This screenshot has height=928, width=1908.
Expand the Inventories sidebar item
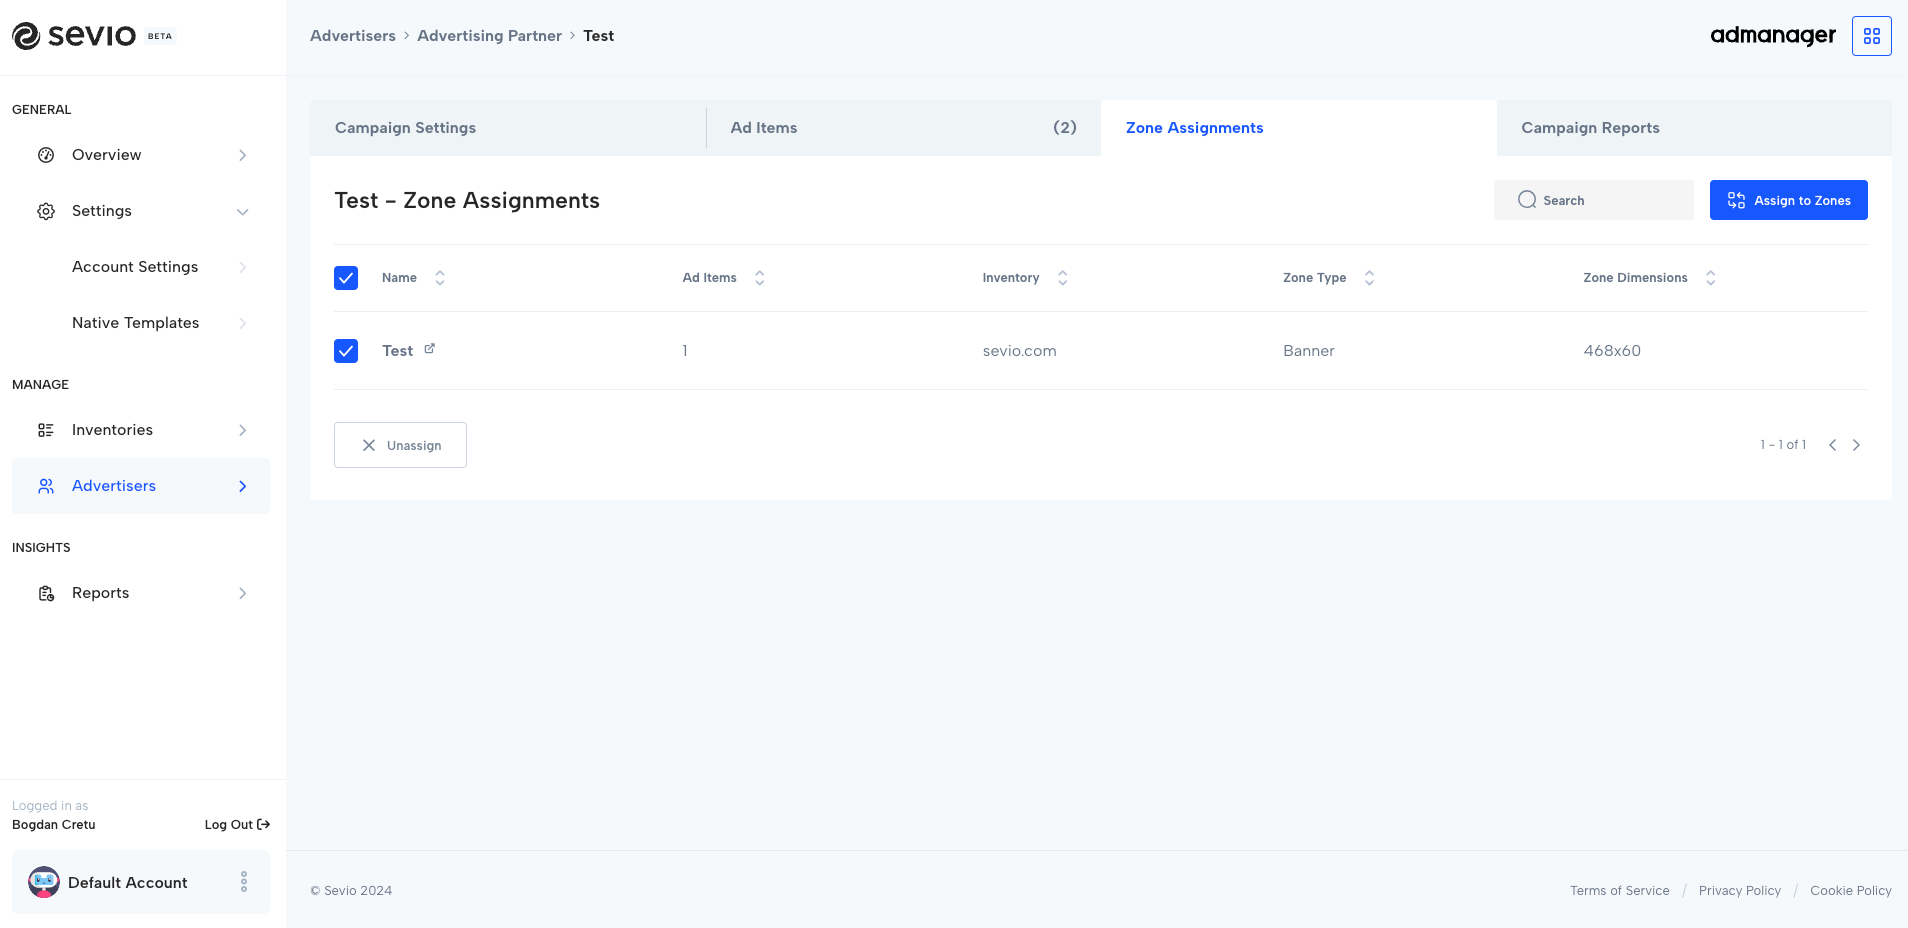[242, 430]
